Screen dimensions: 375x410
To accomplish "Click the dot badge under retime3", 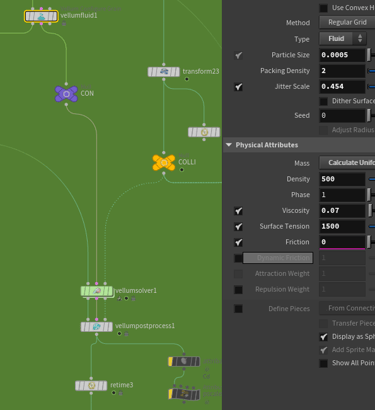I will [114, 393].
